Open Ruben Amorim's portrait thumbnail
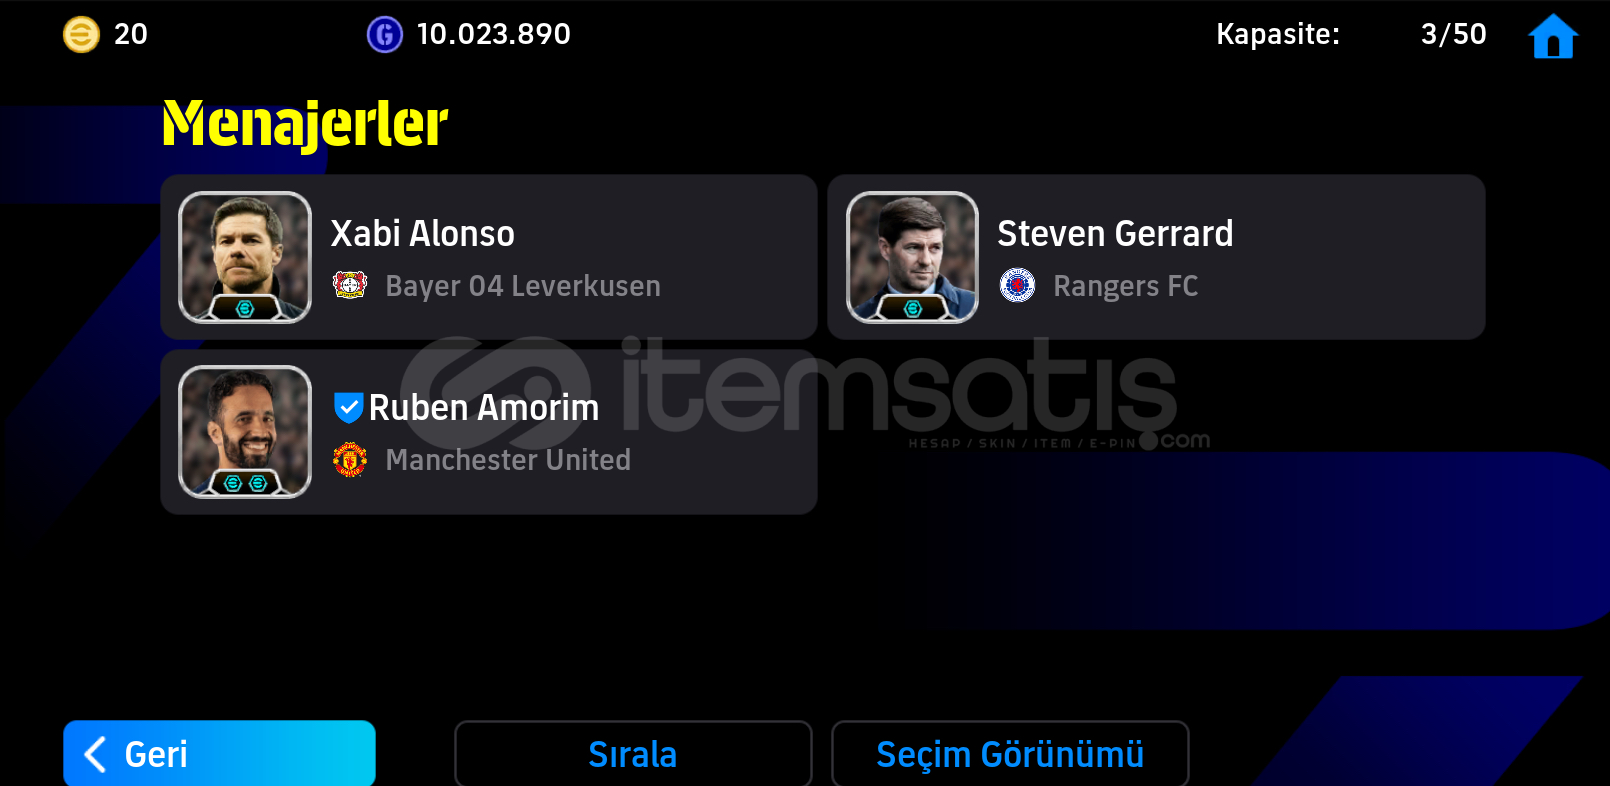1610x786 pixels. point(245,432)
